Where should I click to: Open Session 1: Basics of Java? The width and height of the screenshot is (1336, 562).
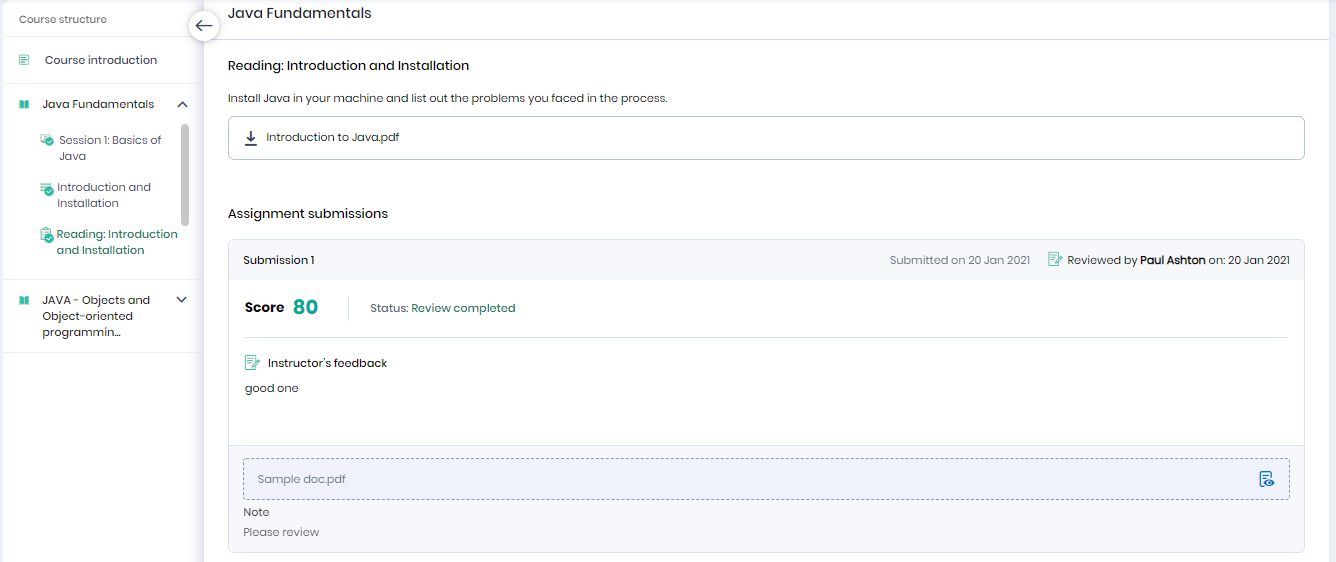(x=110, y=148)
